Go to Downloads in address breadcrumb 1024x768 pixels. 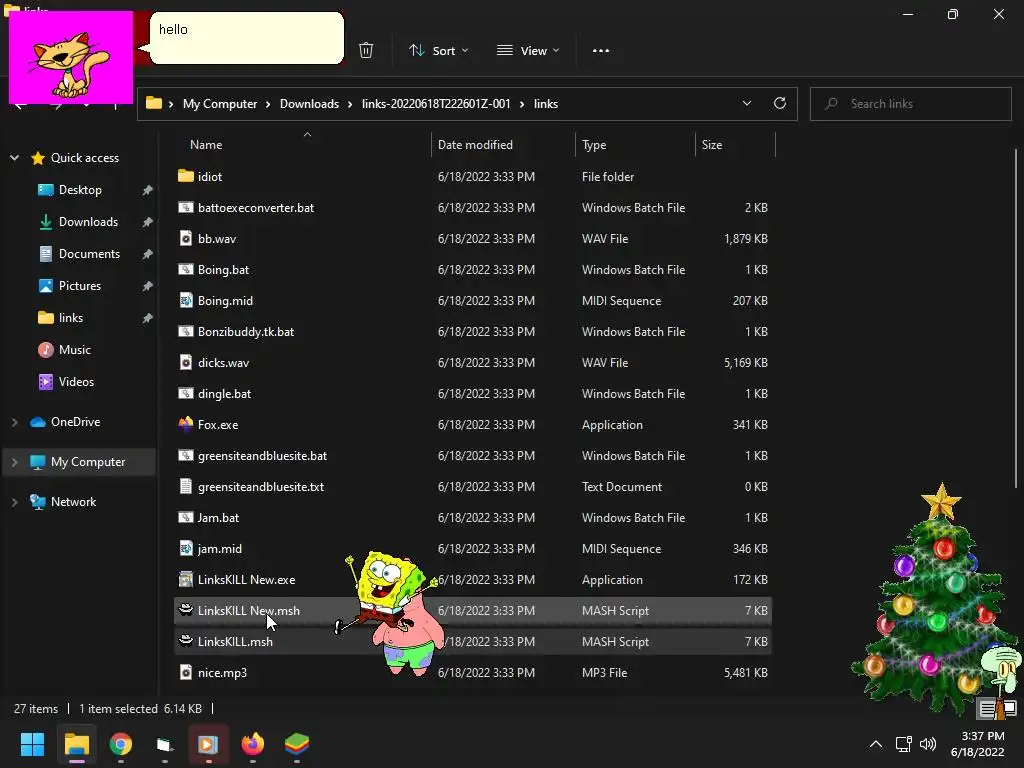click(x=309, y=104)
